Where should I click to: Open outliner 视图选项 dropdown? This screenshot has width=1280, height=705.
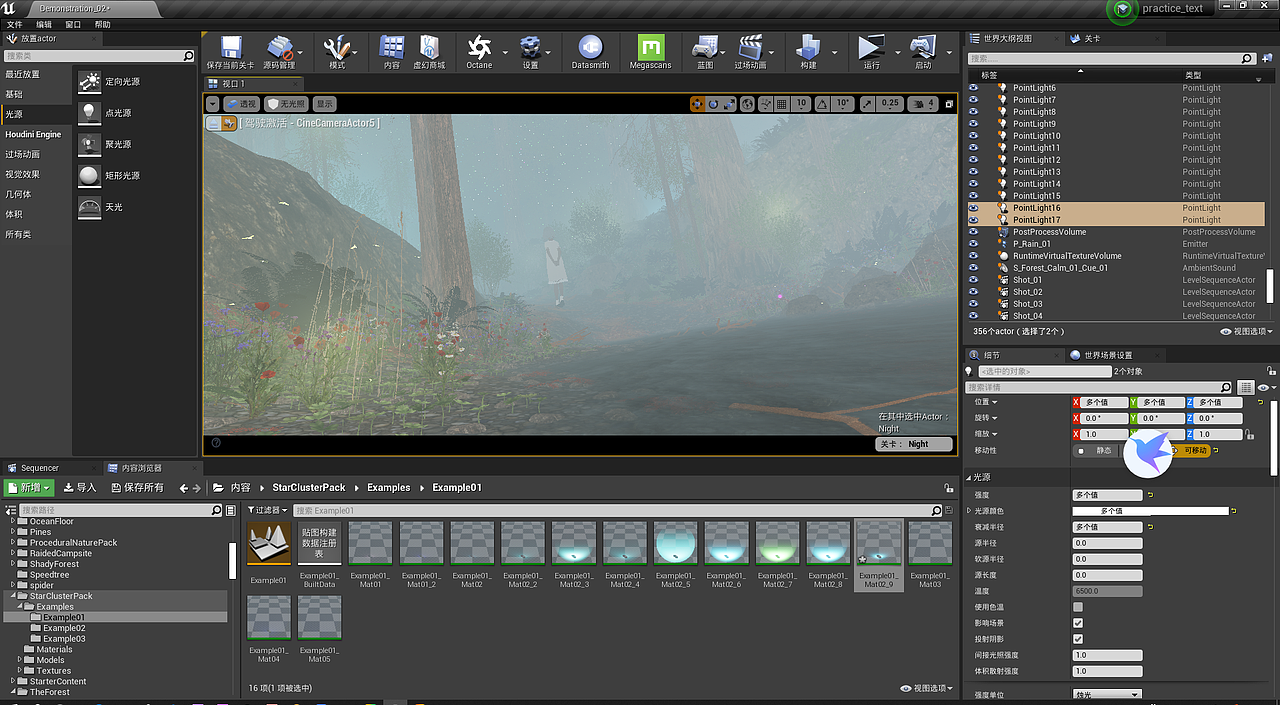coord(1247,331)
